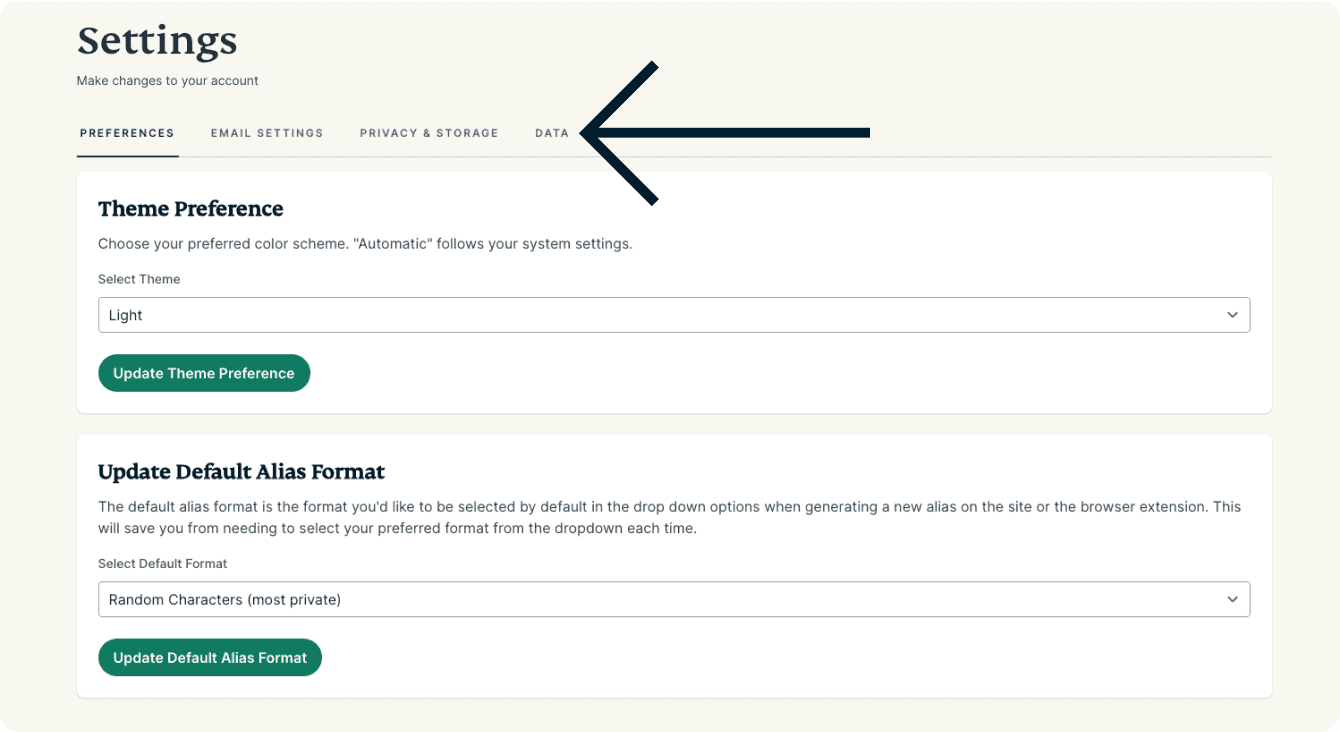The height and width of the screenshot is (732, 1340).
Task: Click the "Select Theme" field label
Action: (139, 279)
